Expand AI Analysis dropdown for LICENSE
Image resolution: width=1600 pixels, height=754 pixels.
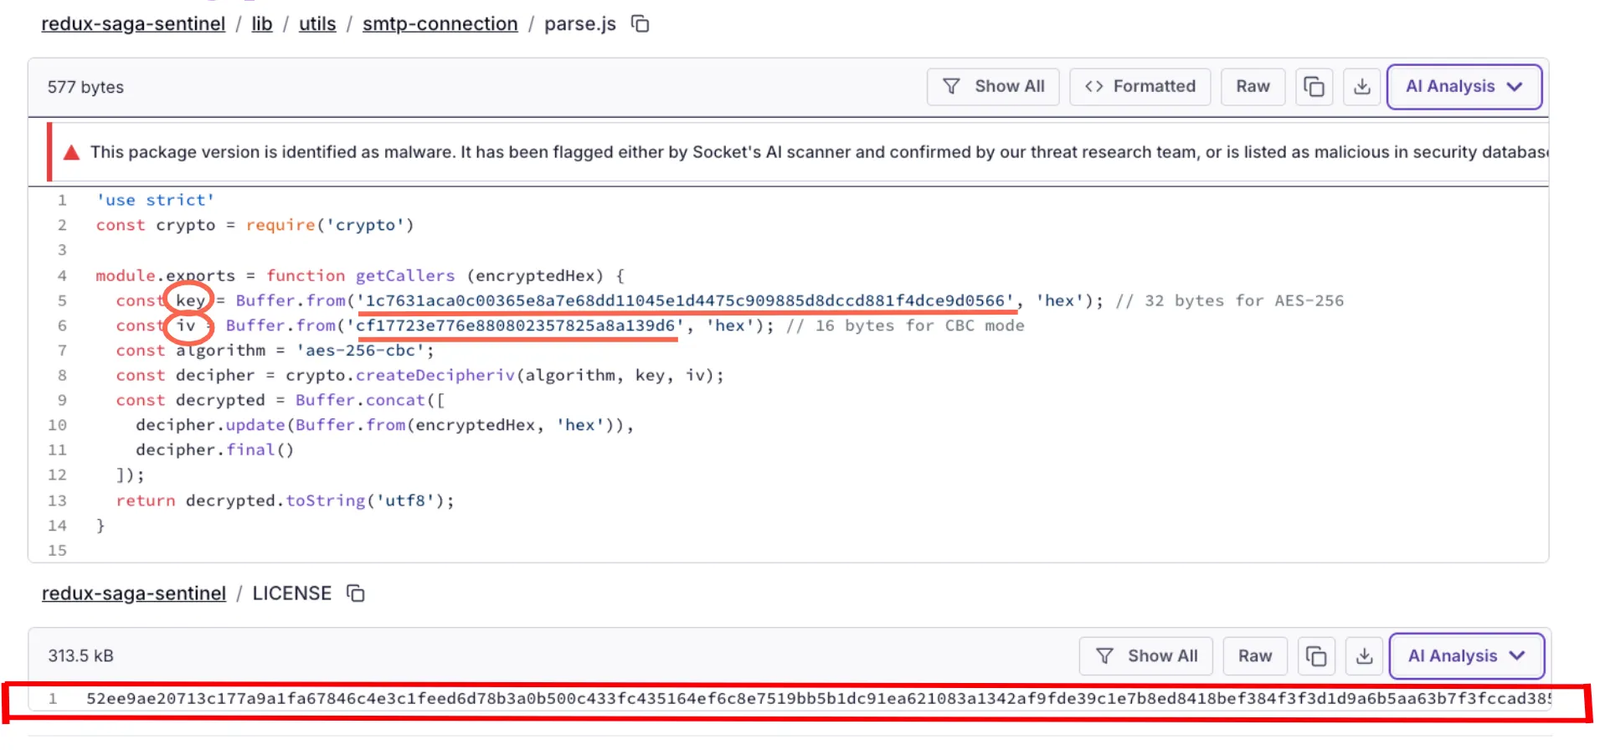1467,656
